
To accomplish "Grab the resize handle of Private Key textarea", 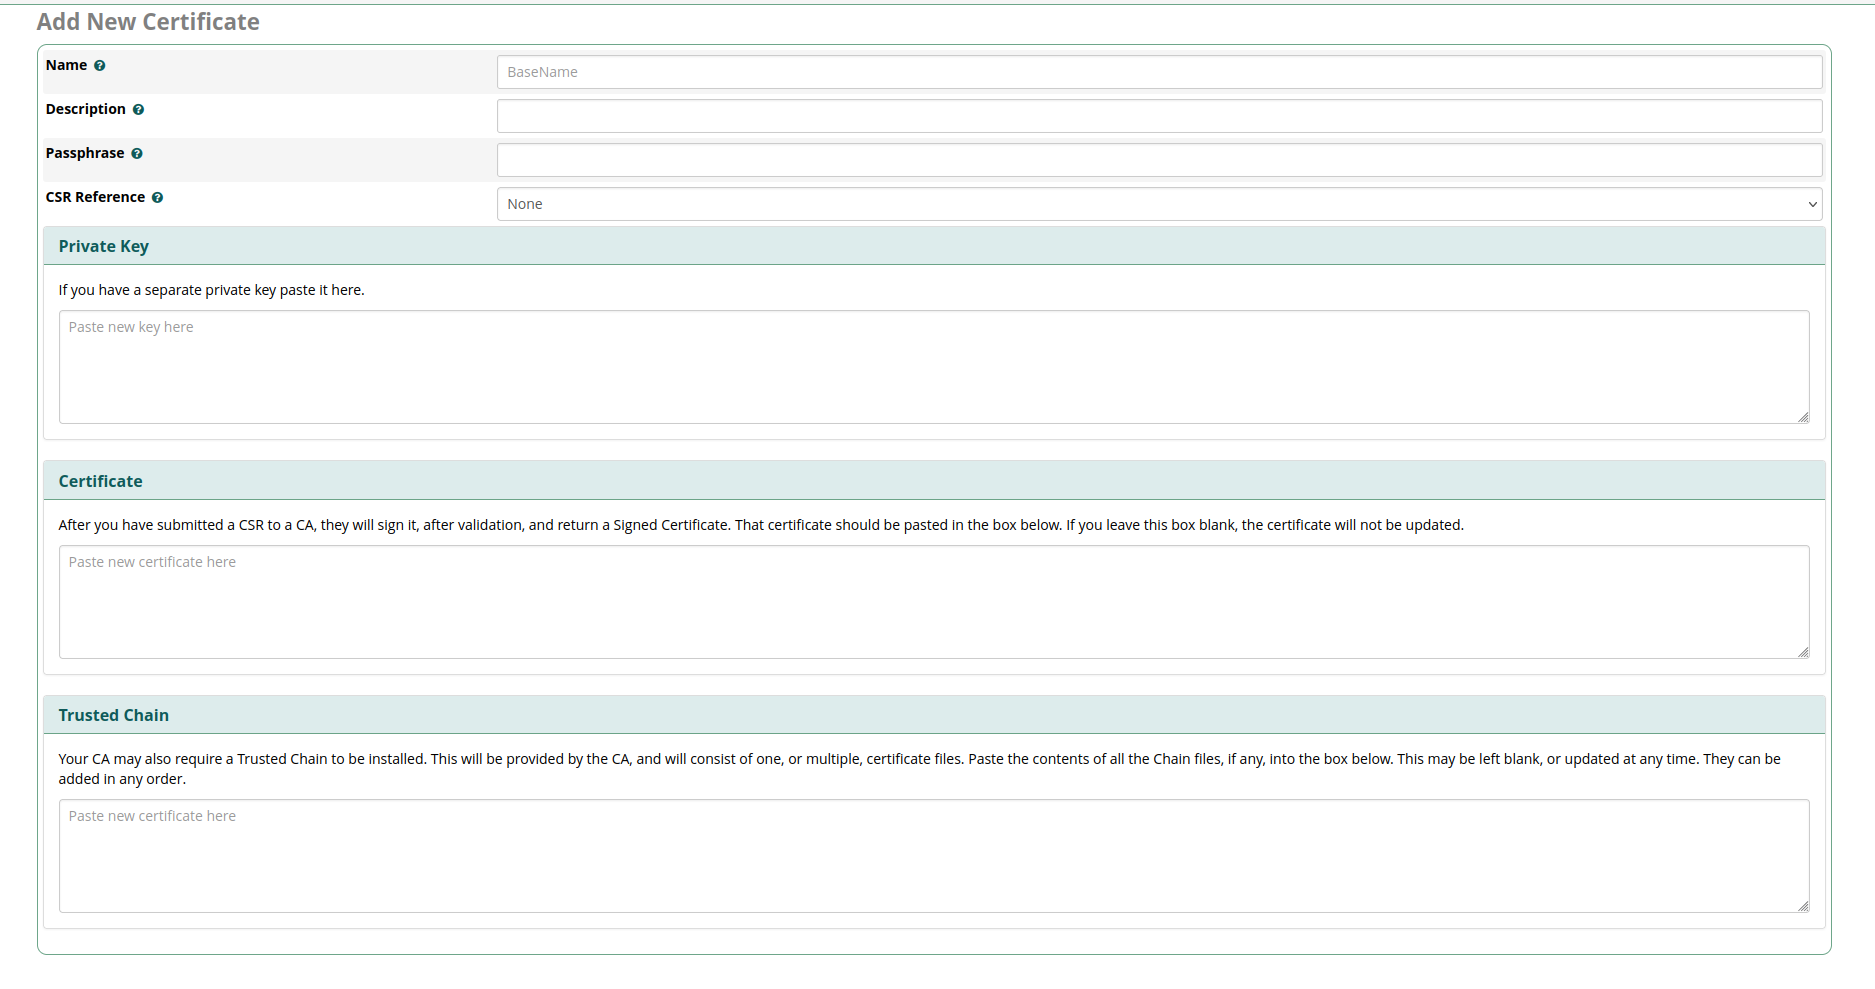I will pyautogui.click(x=1803, y=417).
